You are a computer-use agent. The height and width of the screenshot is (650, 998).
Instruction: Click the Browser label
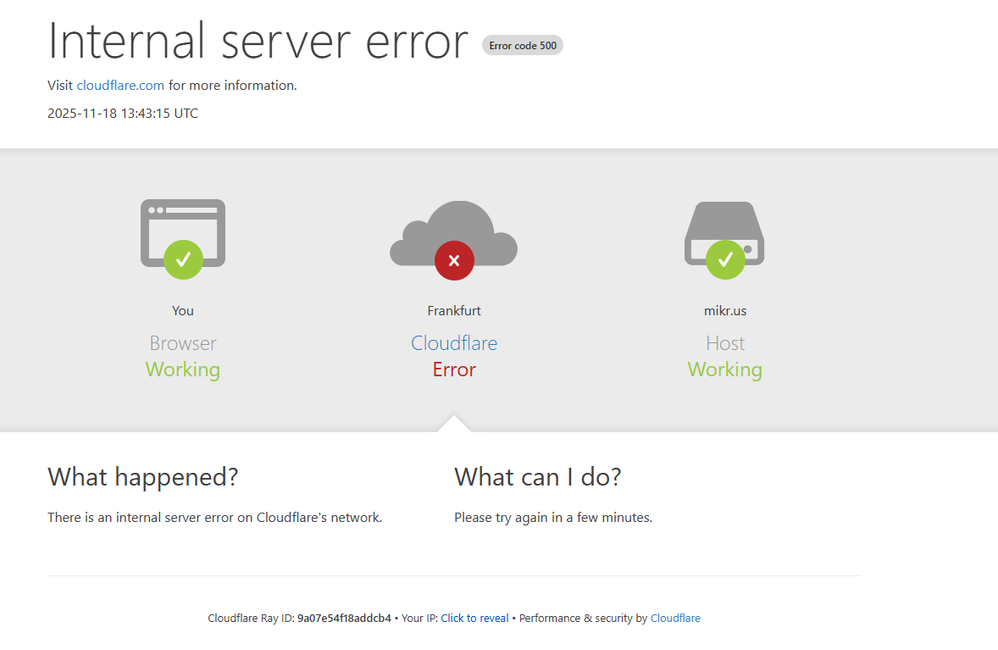[183, 343]
